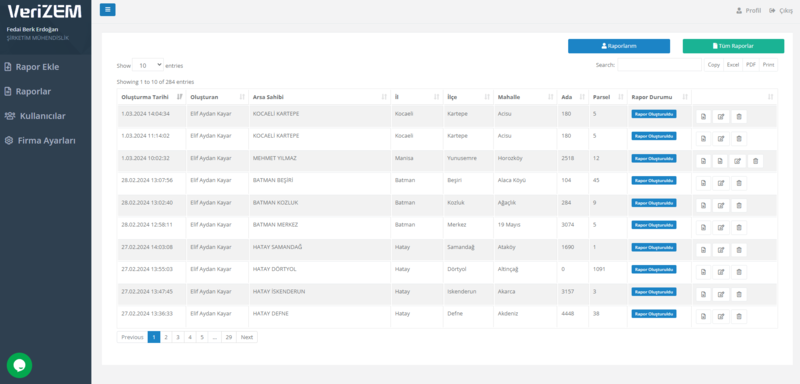Show all reports with Tüm Raporlar button

[x=733, y=46]
